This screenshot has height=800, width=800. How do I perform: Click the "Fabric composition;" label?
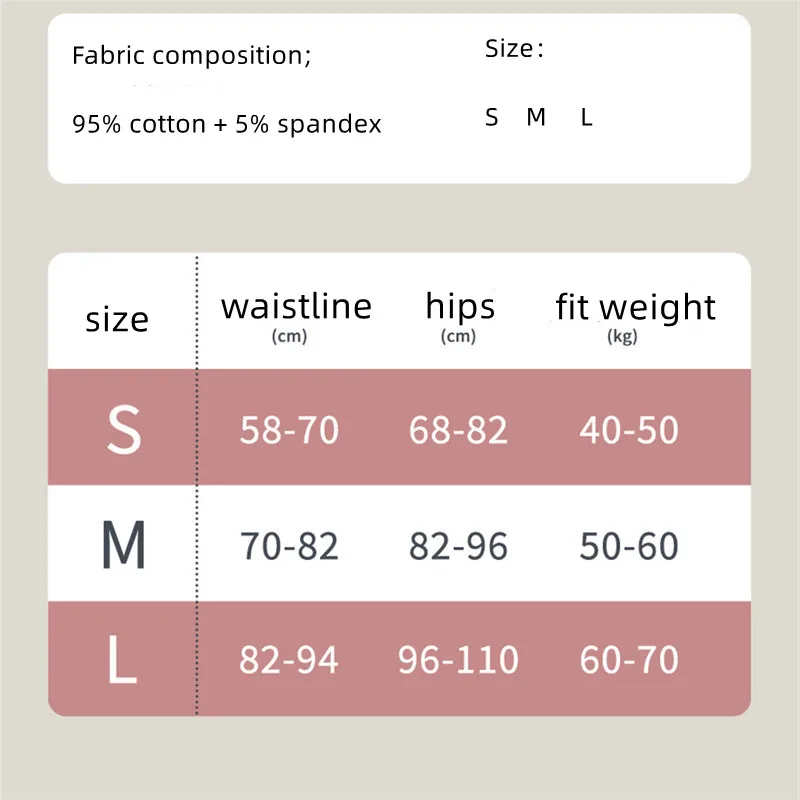(192, 55)
